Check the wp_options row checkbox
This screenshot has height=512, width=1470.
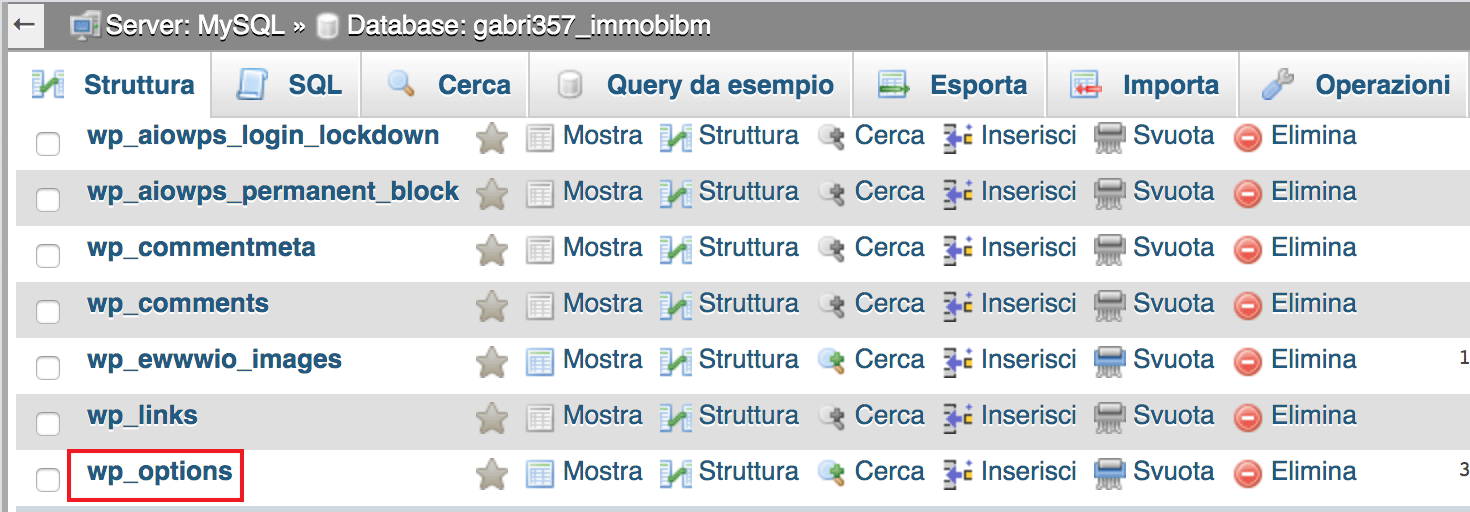[48, 480]
